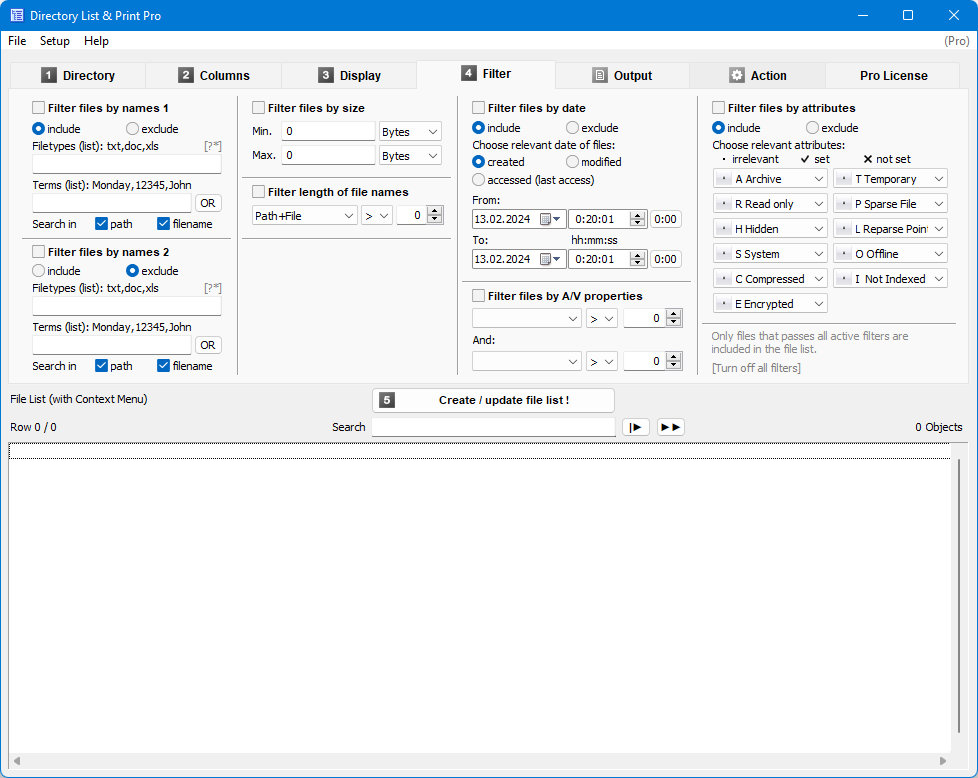Open the Max size Bytes unit dropdown
978x778 pixels.
pyautogui.click(x=410, y=155)
